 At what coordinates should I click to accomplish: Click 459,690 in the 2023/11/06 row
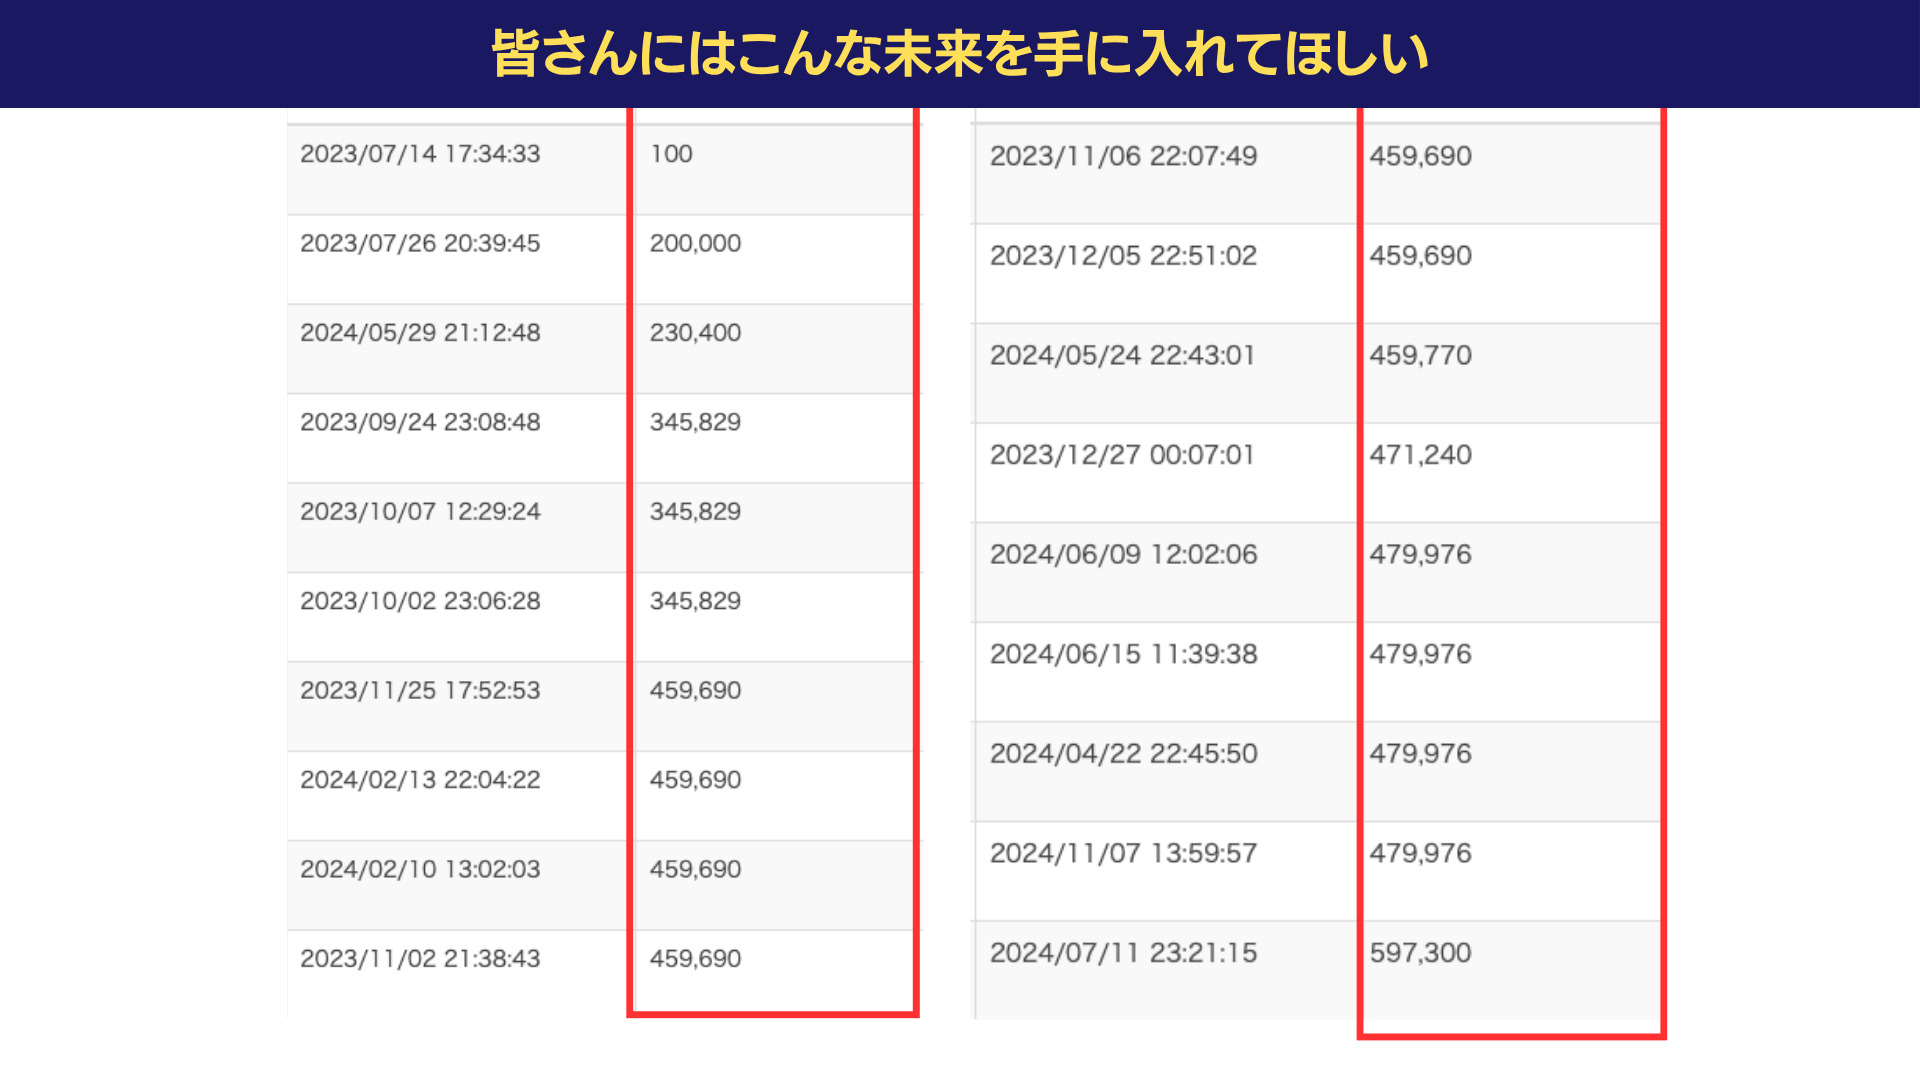pyautogui.click(x=1421, y=156)
